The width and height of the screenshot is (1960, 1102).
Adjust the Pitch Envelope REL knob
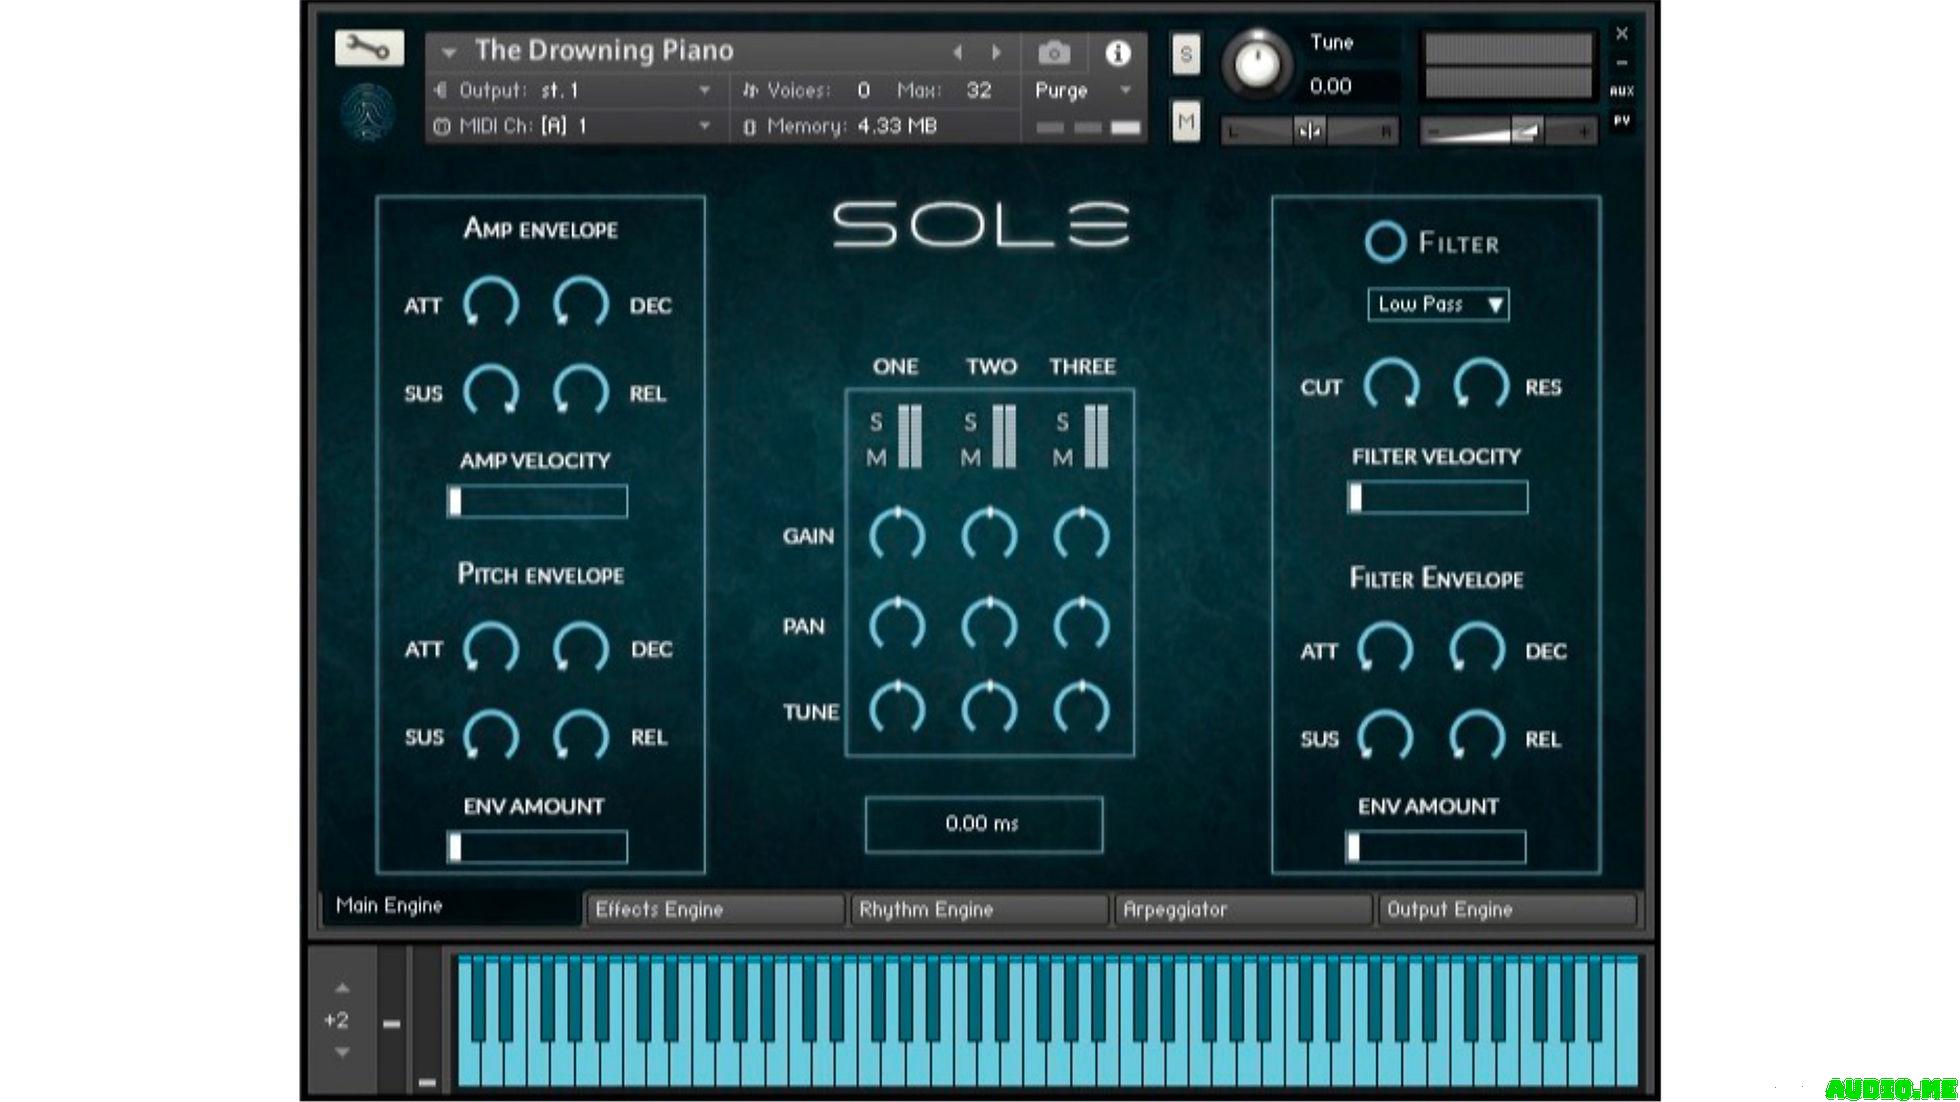(x=581, y=735)
